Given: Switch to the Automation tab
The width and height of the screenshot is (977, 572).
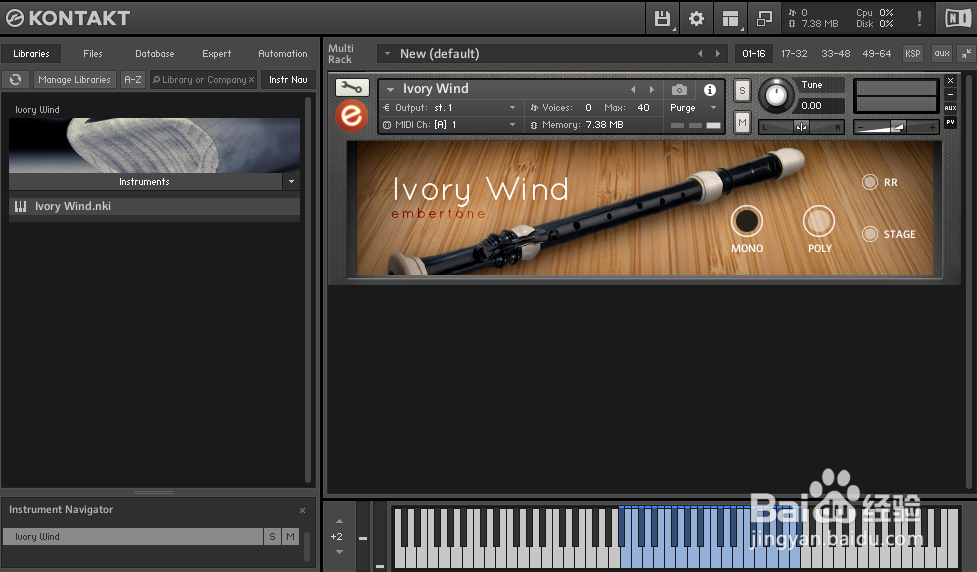Looking at the screenshot, I should click(283, 54).
